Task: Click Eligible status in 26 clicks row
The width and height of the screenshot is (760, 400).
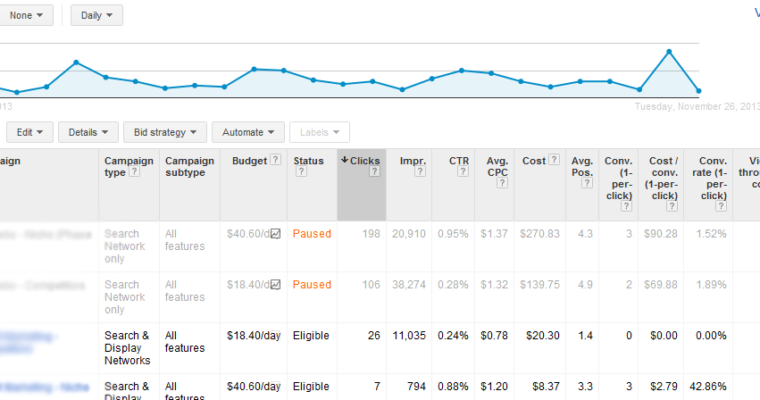Action: pyautogui.click(x=311, y=336)
